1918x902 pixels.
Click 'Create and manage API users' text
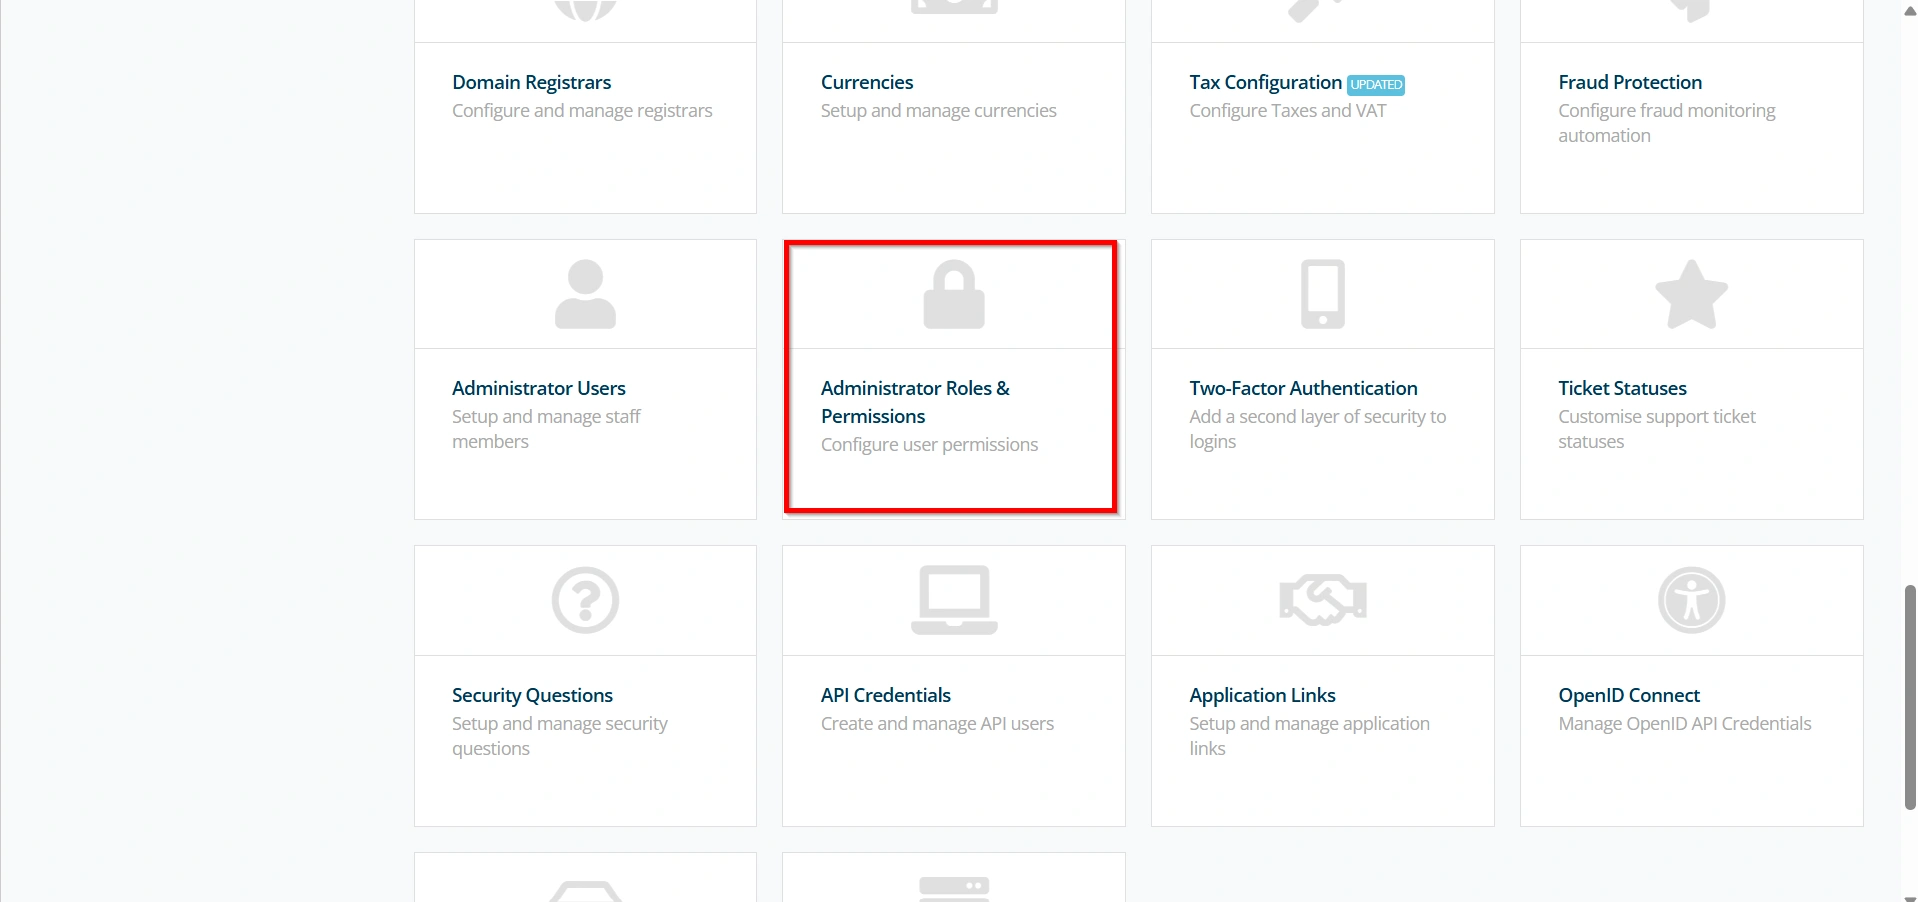[x=937, y=724]
